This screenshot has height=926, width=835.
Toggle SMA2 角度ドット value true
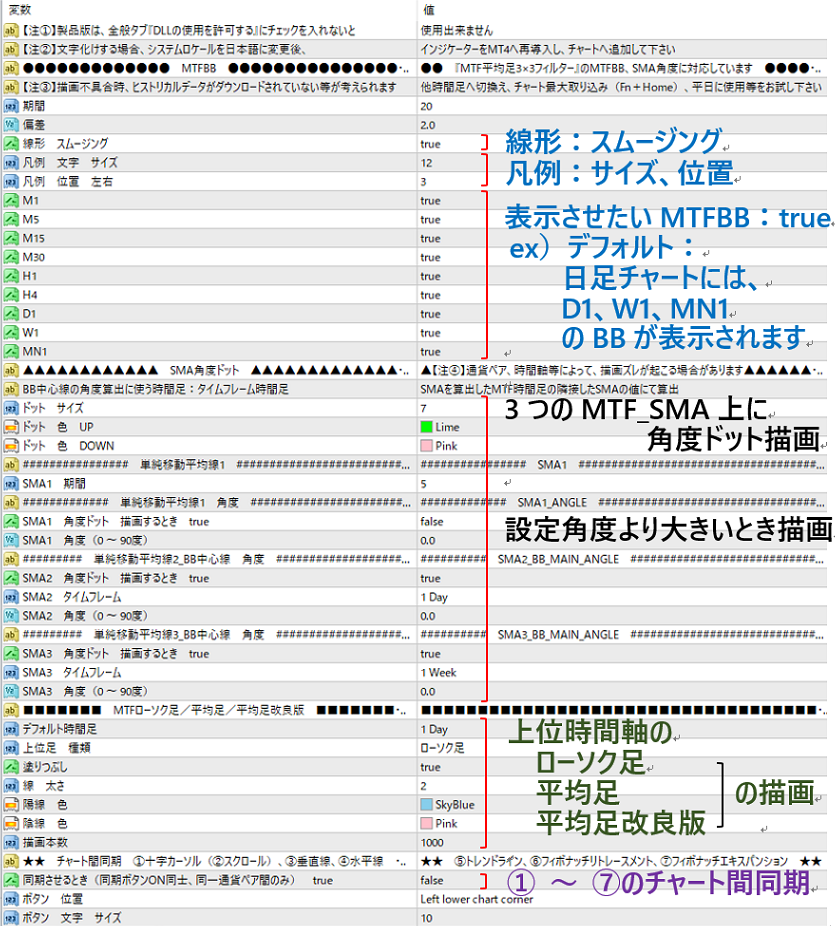430,579
